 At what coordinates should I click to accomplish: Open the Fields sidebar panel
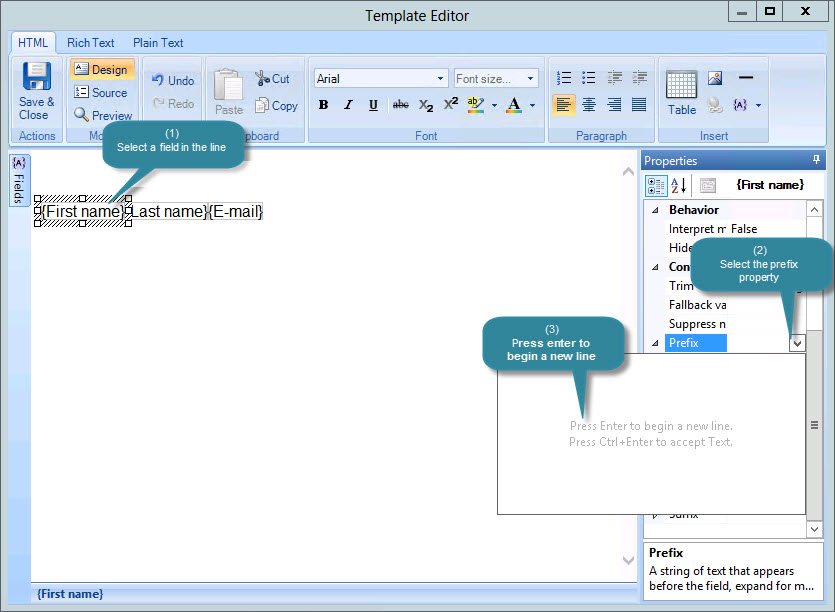(x=18, y=181)
